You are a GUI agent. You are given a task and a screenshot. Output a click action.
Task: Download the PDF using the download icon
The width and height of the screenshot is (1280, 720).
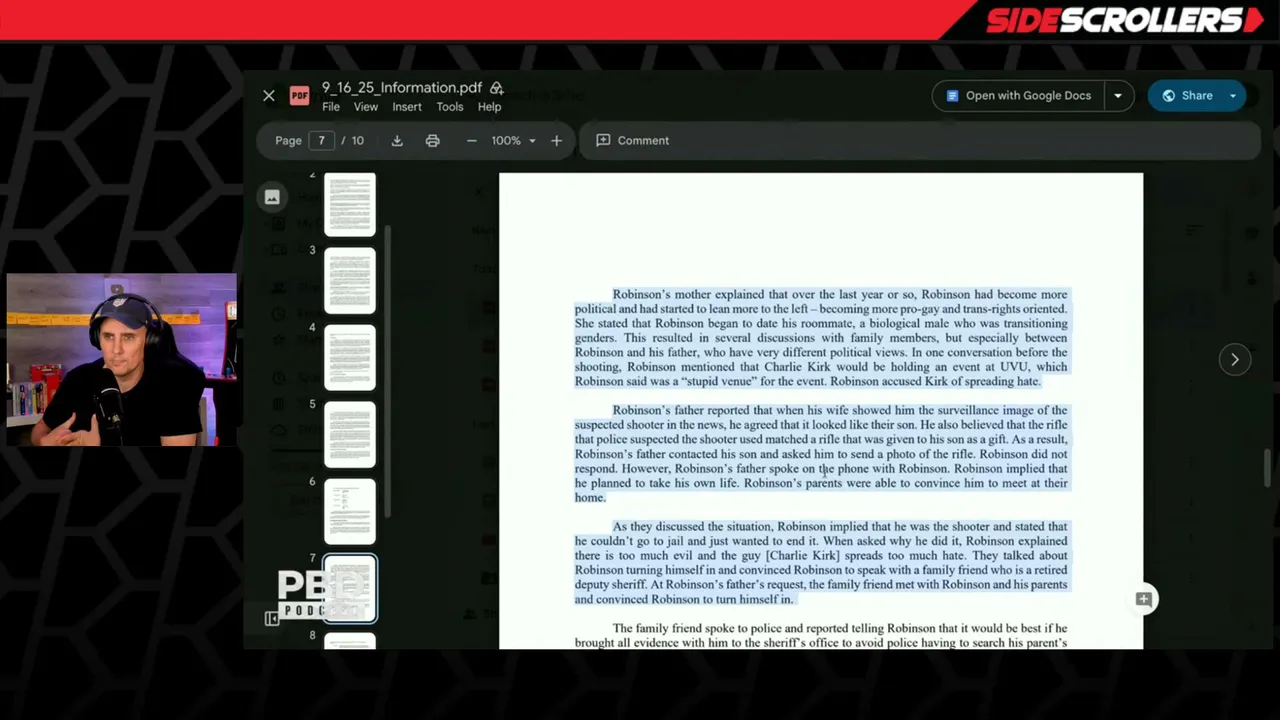(x=397, y=141)
